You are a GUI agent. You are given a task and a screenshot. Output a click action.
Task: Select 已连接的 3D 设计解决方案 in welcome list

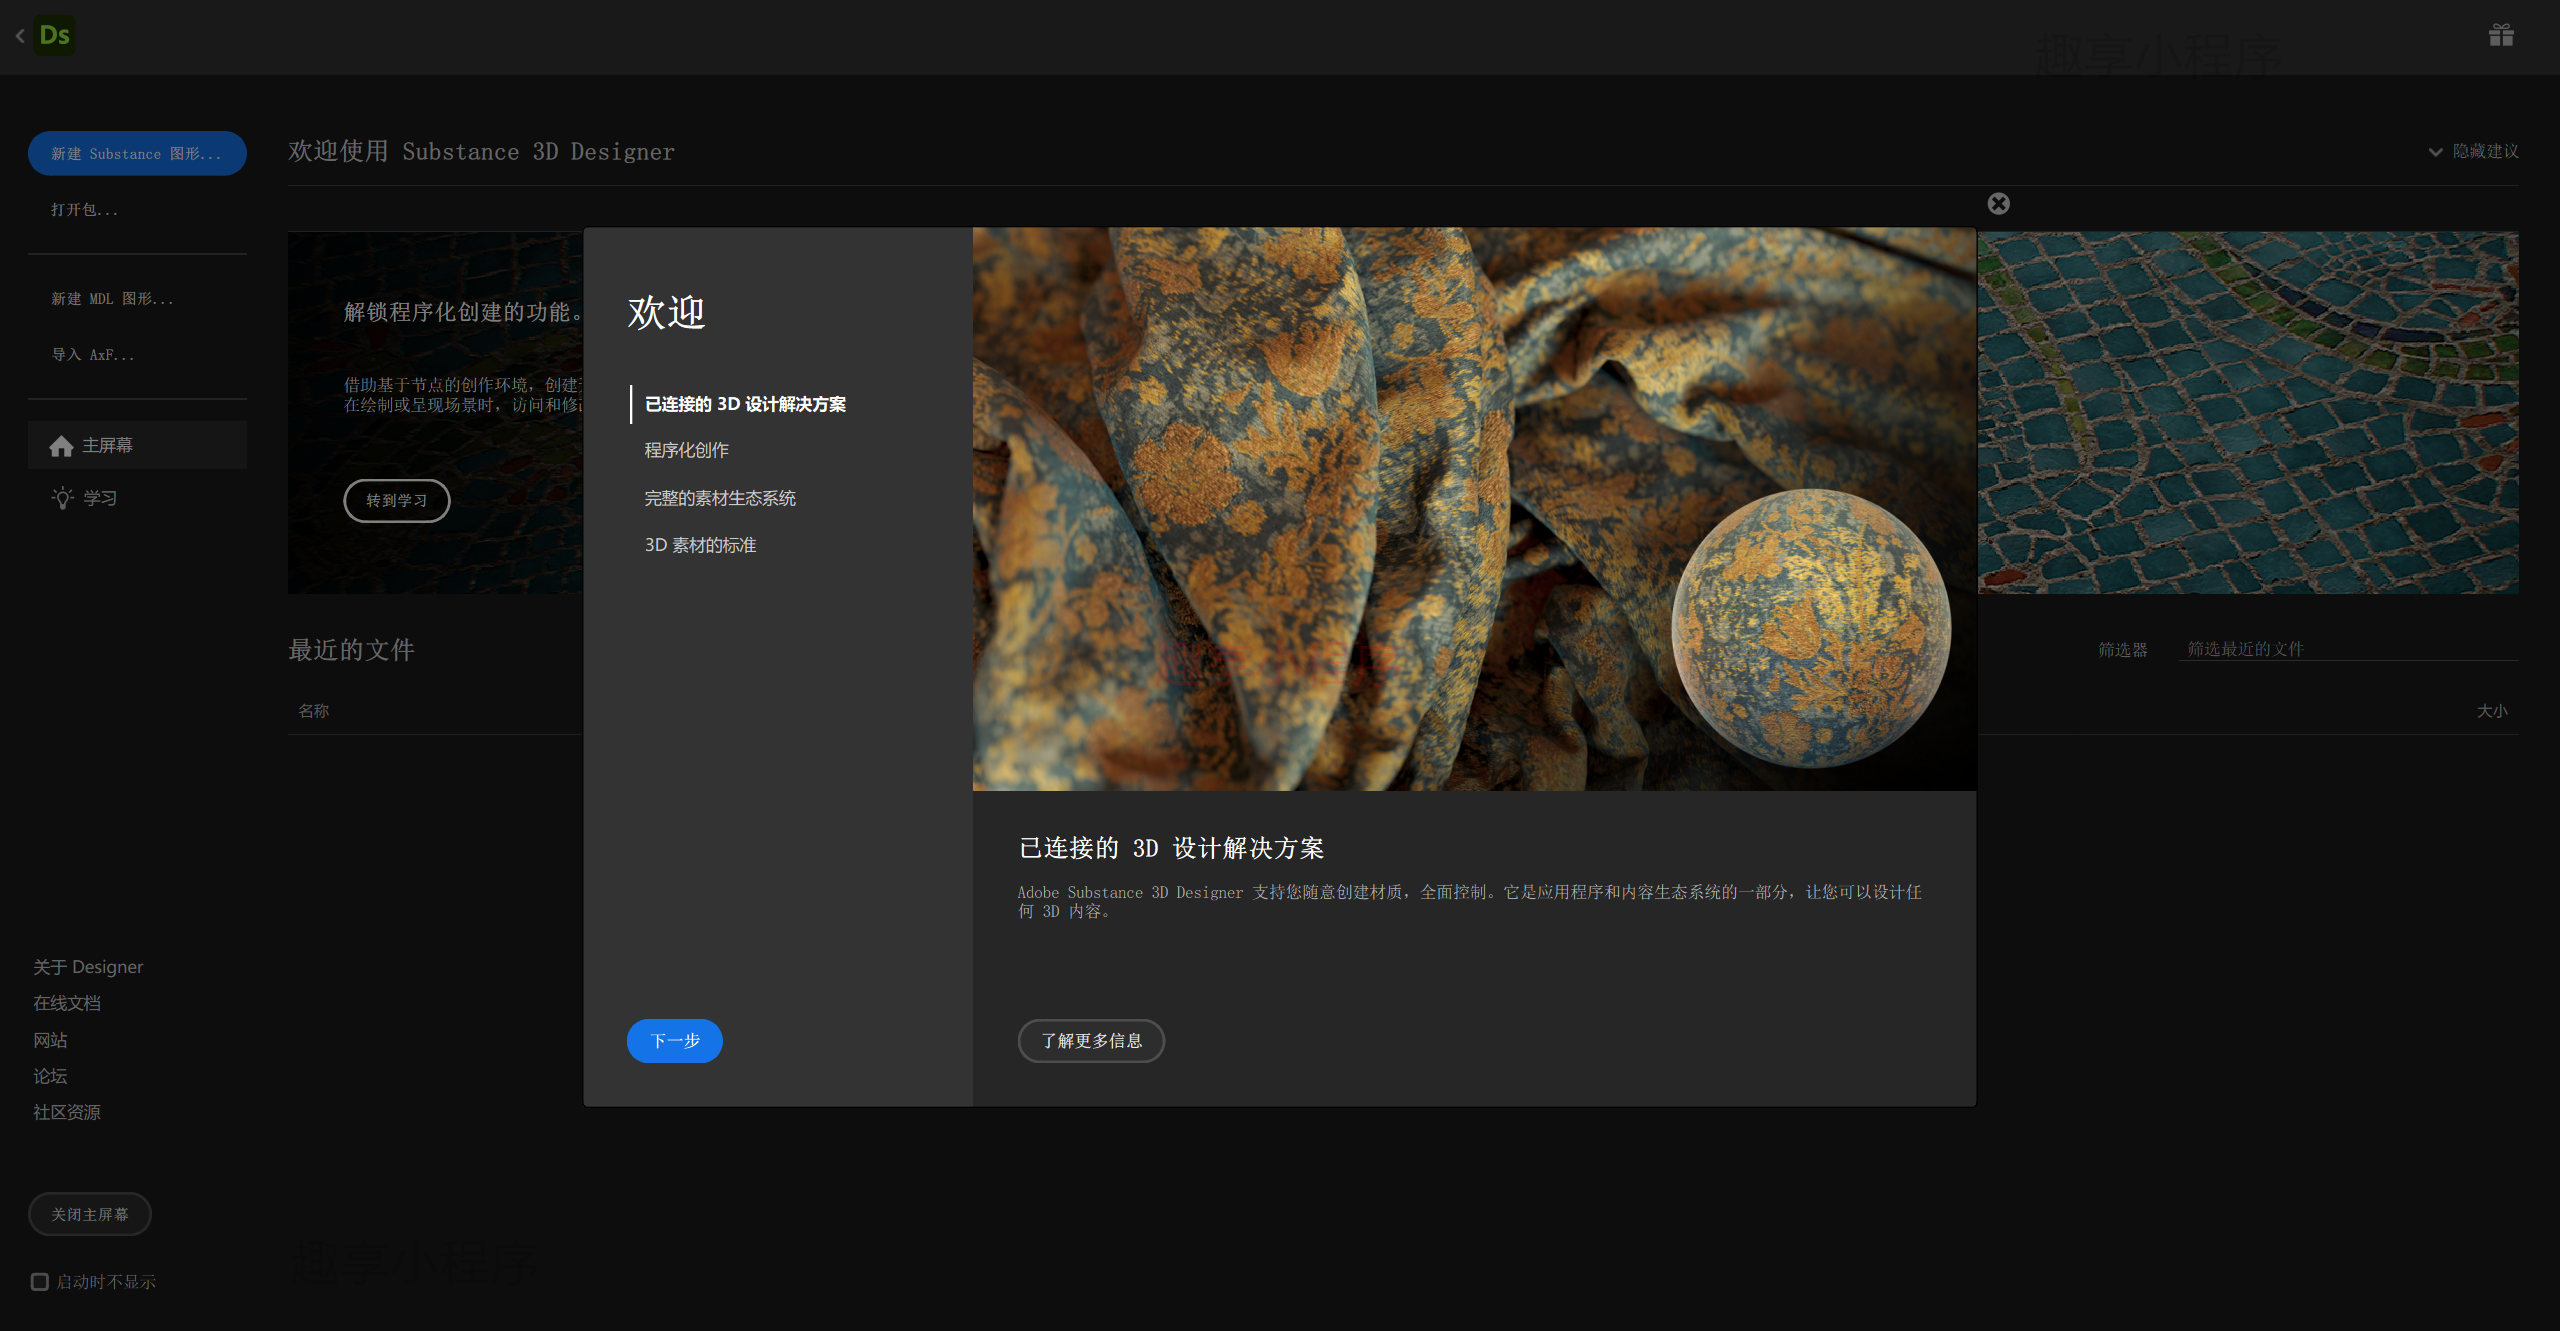pos(745,404)
